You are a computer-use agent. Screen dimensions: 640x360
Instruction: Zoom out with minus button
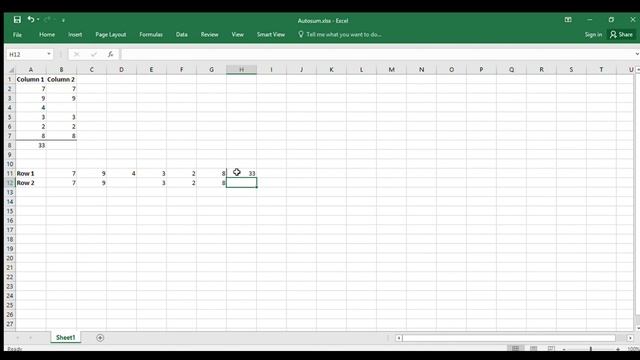point(564,349)
